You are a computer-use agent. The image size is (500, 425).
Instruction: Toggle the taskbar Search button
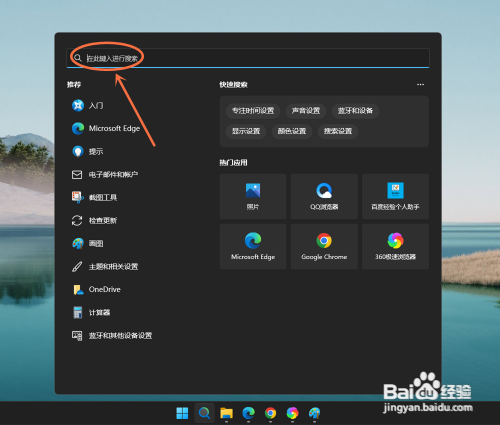click(x=204, y=413)
